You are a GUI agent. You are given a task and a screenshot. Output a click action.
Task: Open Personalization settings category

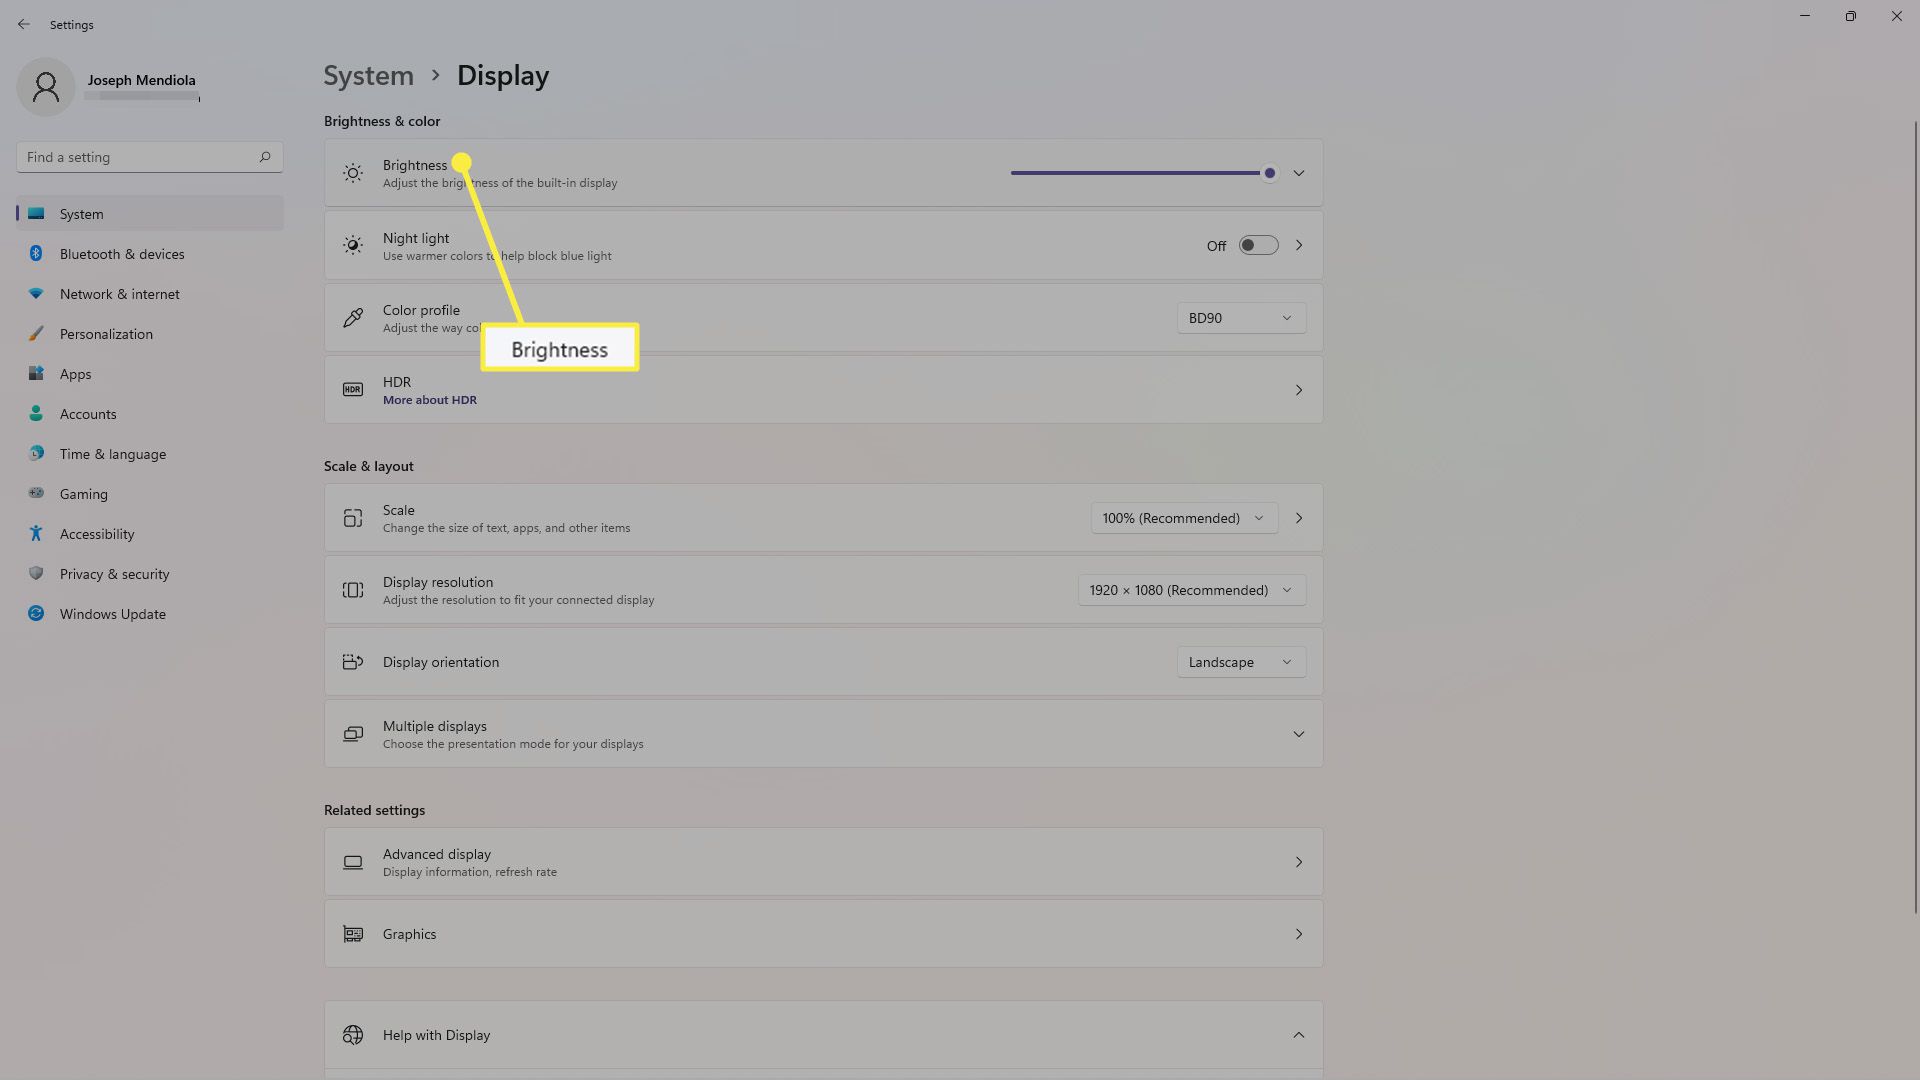[150, 333]
